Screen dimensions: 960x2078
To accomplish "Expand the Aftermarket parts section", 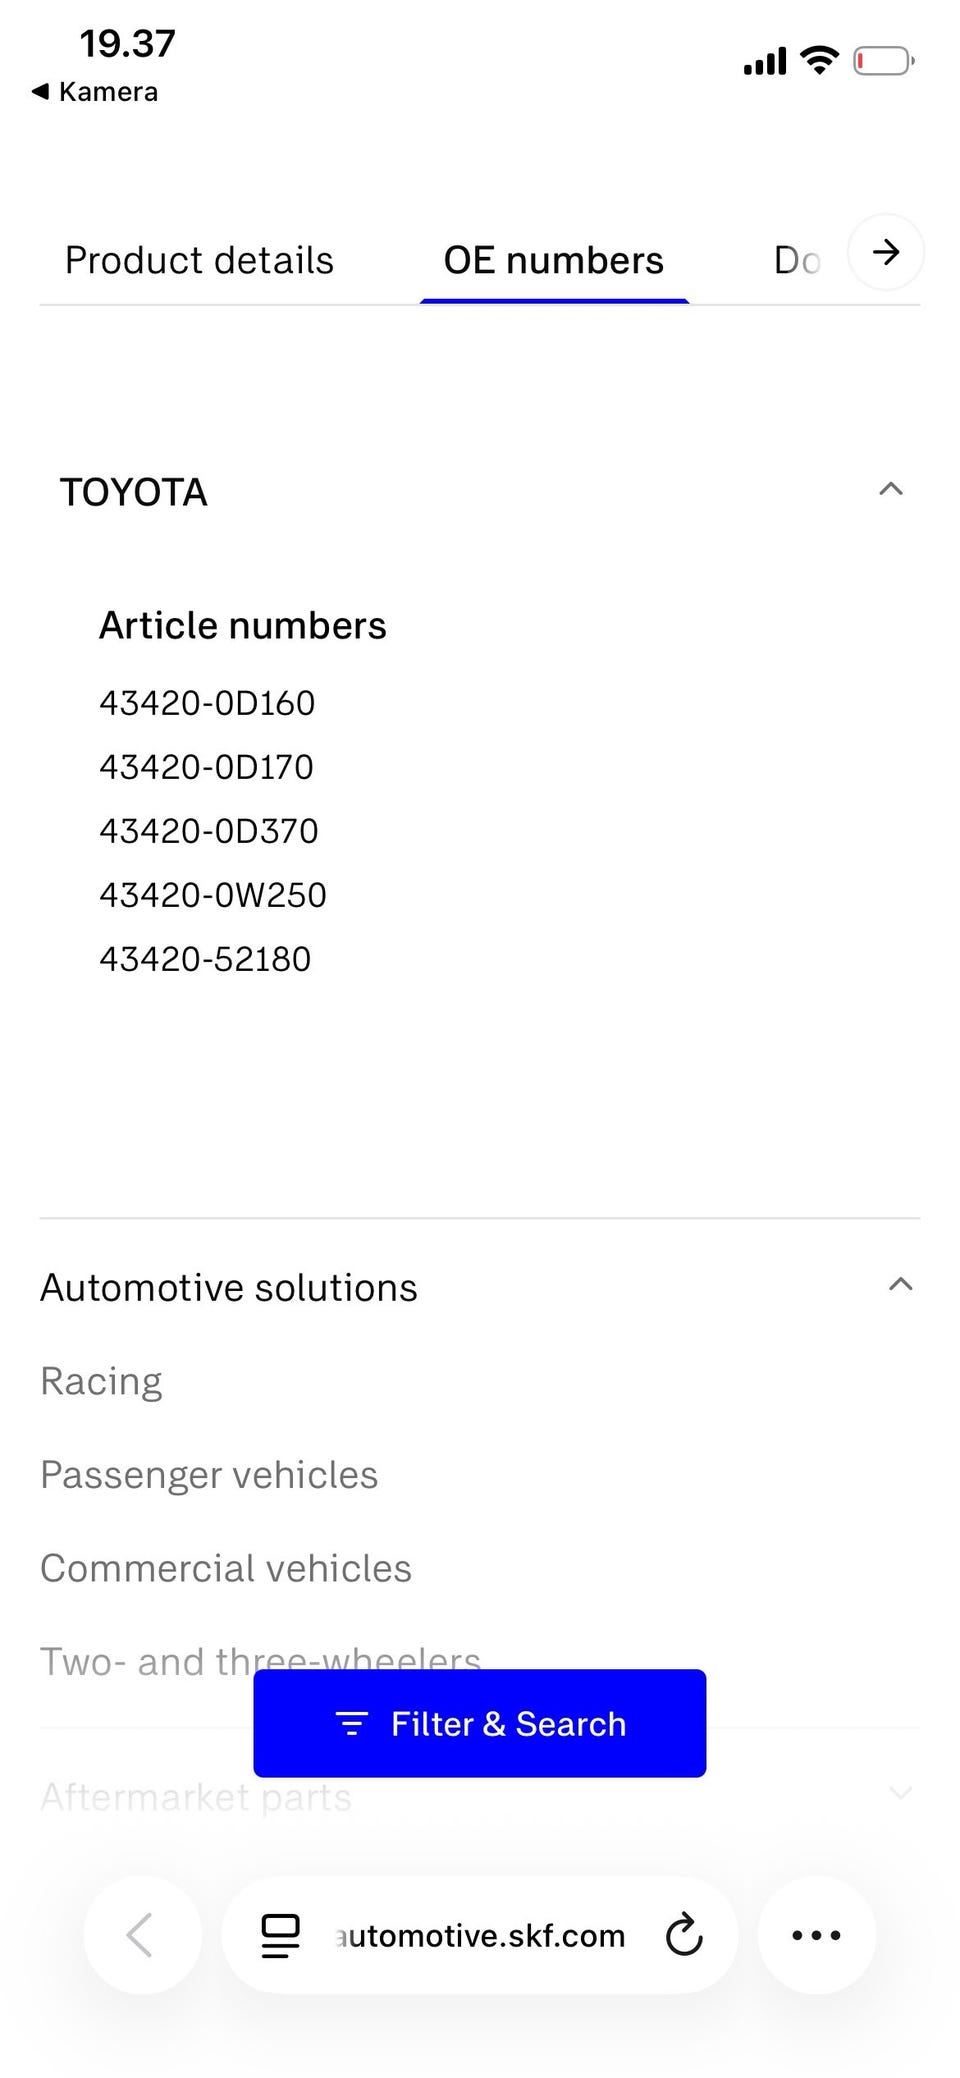I will [900, 1793].
